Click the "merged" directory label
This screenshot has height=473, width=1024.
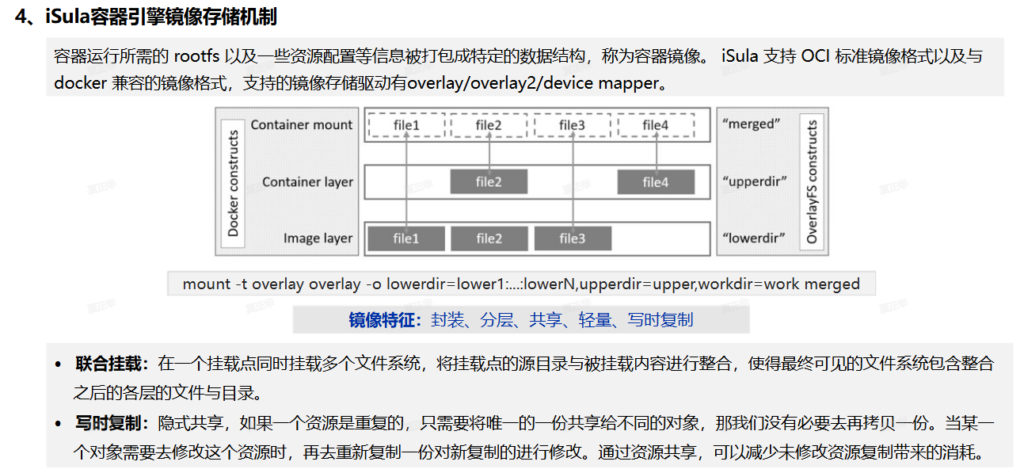[750, 125]
